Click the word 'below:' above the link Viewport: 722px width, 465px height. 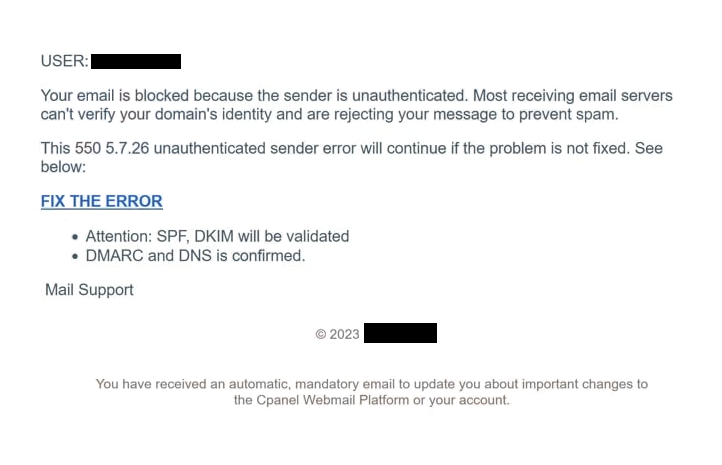[63, 167]
